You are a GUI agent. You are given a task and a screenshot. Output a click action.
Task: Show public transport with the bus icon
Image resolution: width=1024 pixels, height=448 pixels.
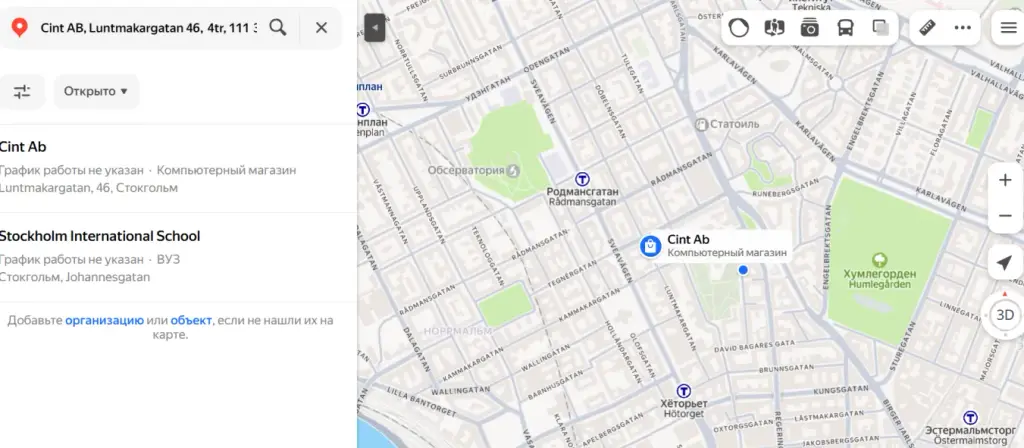pos(845,28)
